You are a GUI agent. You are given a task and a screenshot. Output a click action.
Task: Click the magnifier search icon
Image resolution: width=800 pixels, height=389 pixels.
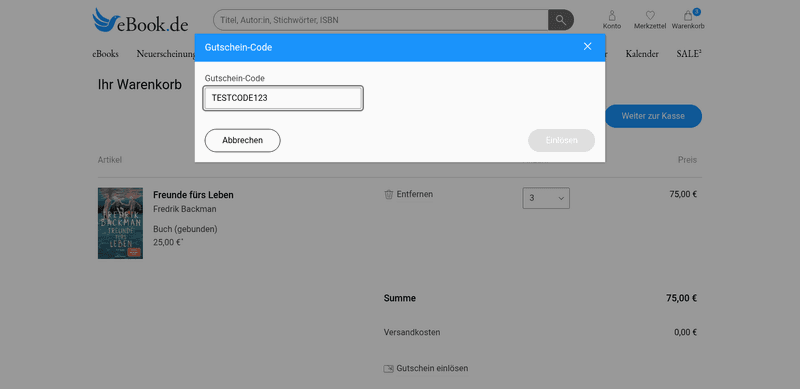(x=561, y=20)
